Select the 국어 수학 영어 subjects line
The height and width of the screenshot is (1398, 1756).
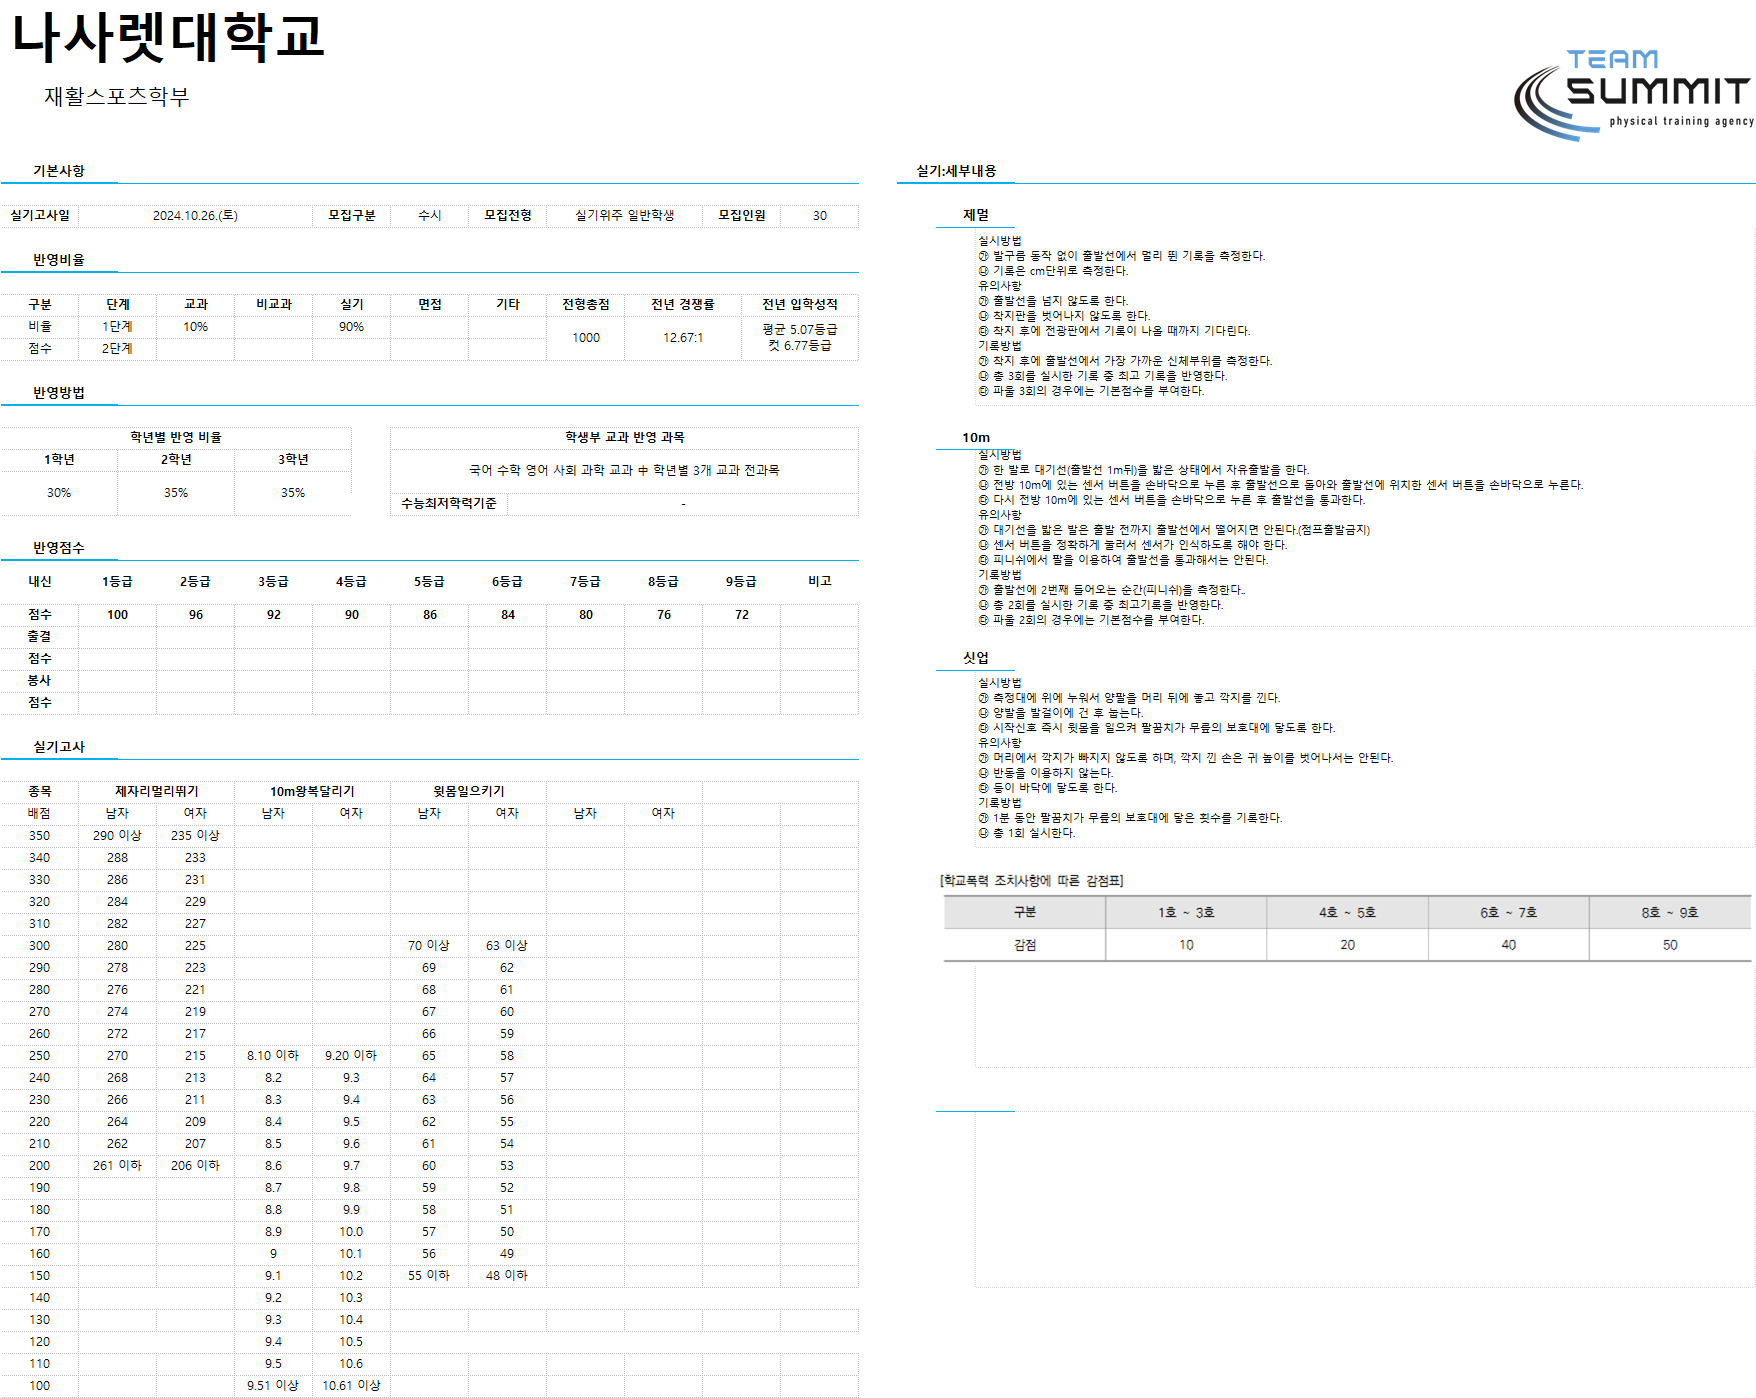(x=625, y=470)
